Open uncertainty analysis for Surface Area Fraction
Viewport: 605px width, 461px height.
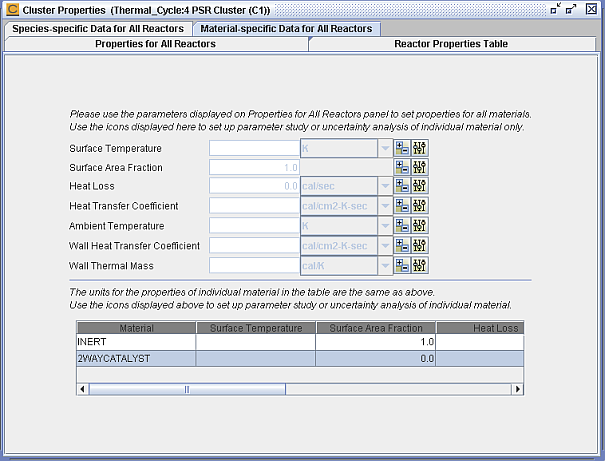pos(419,167)
